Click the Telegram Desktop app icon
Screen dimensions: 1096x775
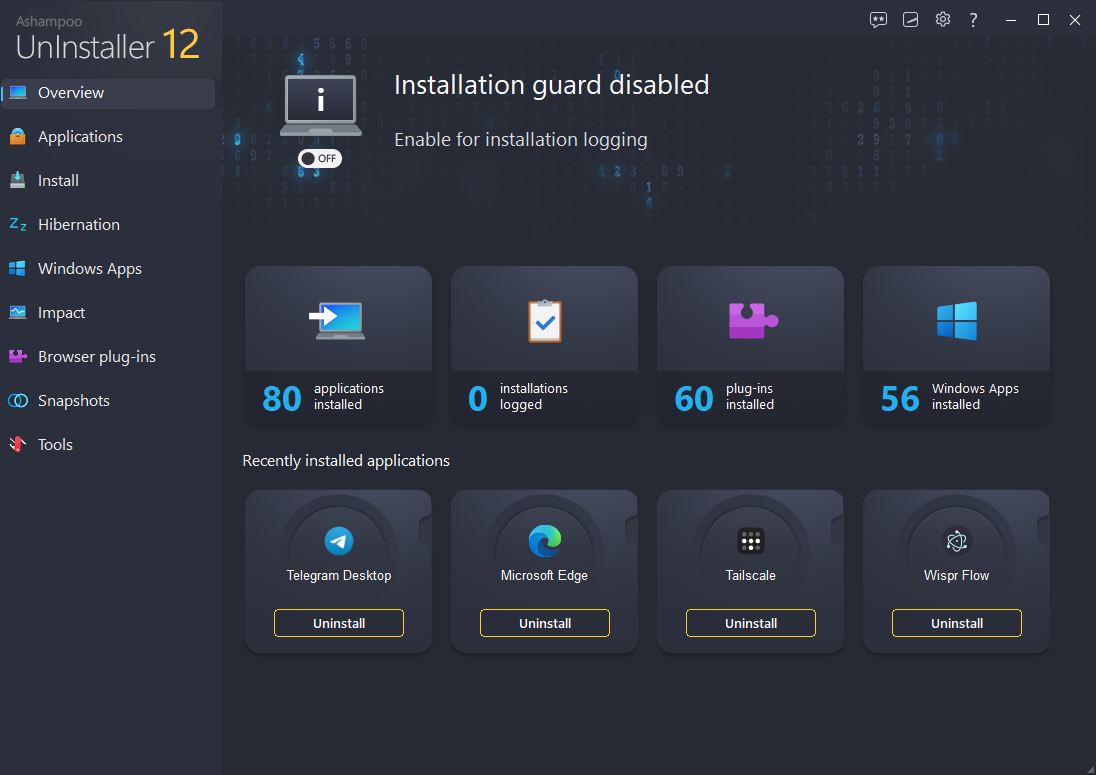click(x=339, y=541)
